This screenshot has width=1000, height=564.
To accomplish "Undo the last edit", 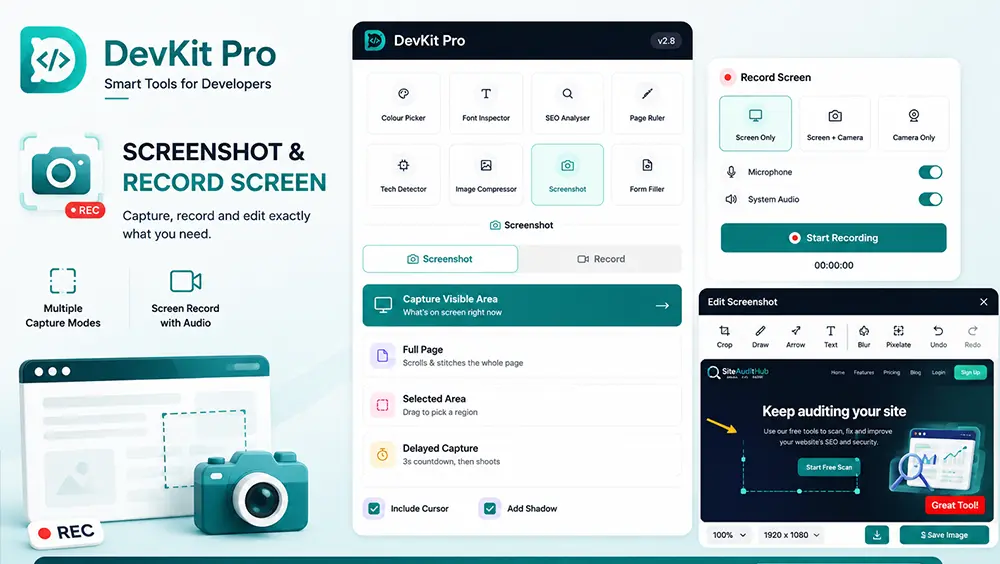I will (938, 336).
